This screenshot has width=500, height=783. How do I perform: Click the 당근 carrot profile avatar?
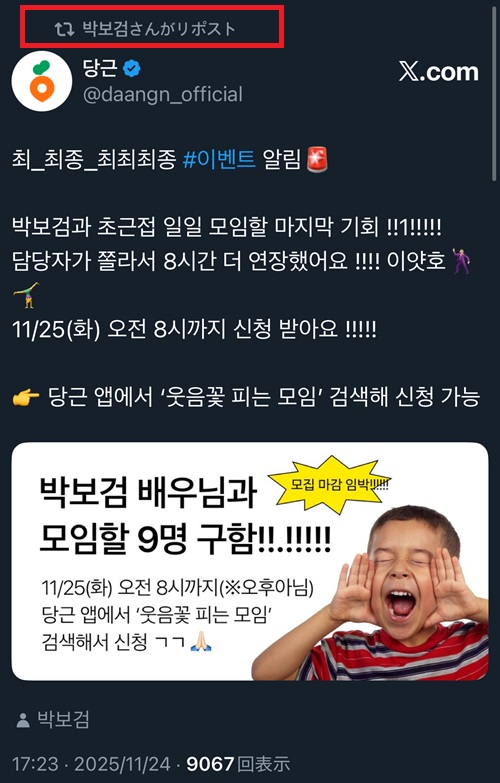[42, 81]
